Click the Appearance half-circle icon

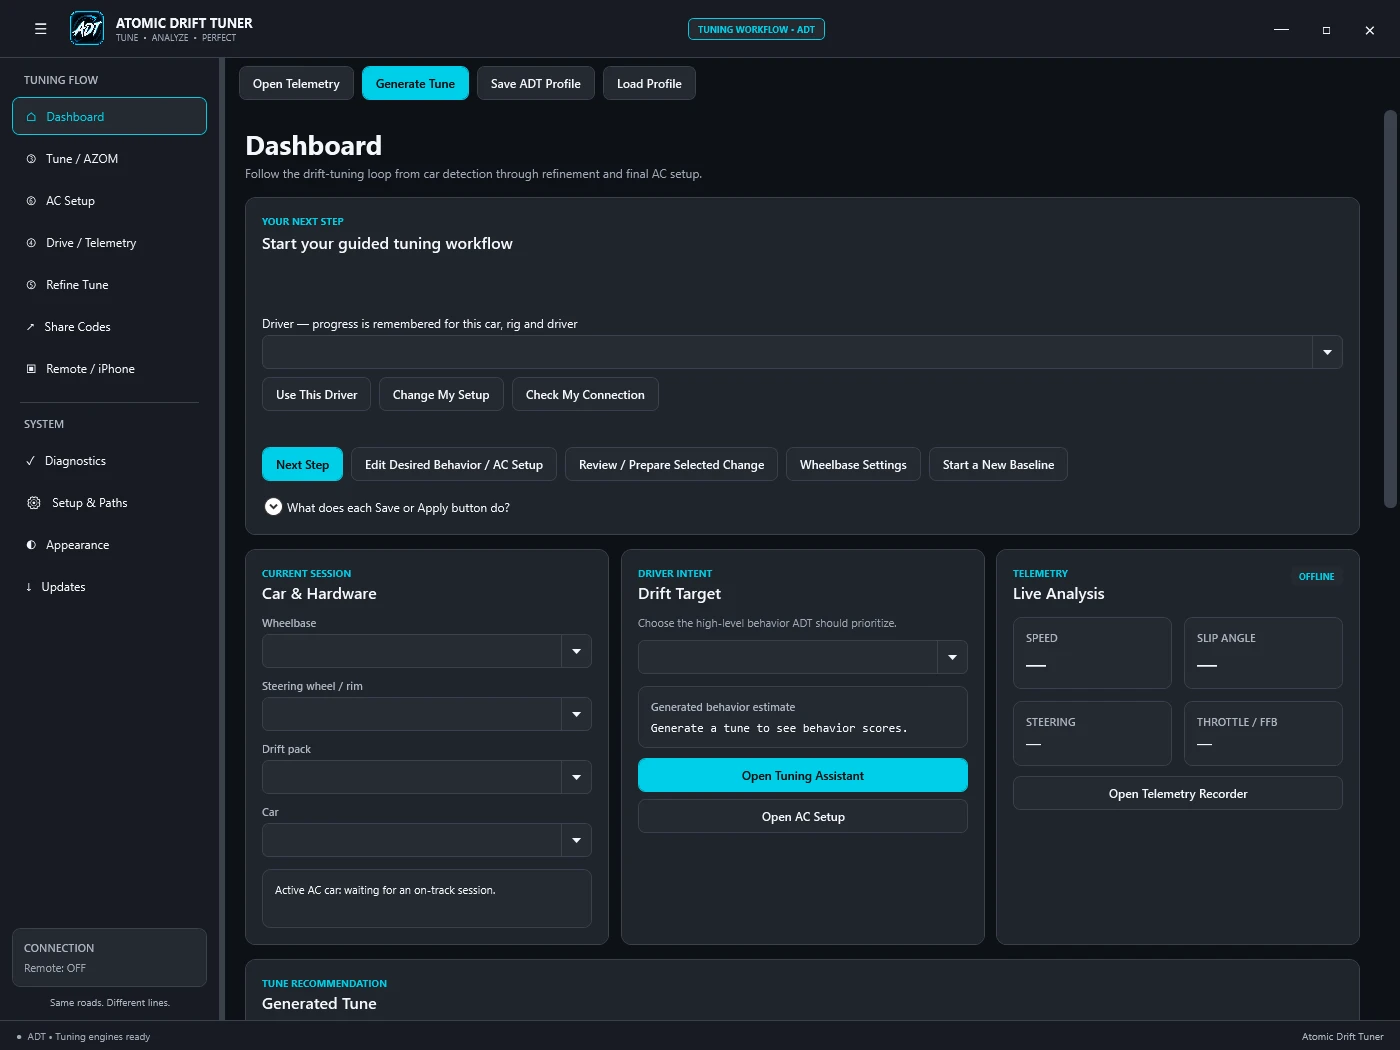pos(31,545)
